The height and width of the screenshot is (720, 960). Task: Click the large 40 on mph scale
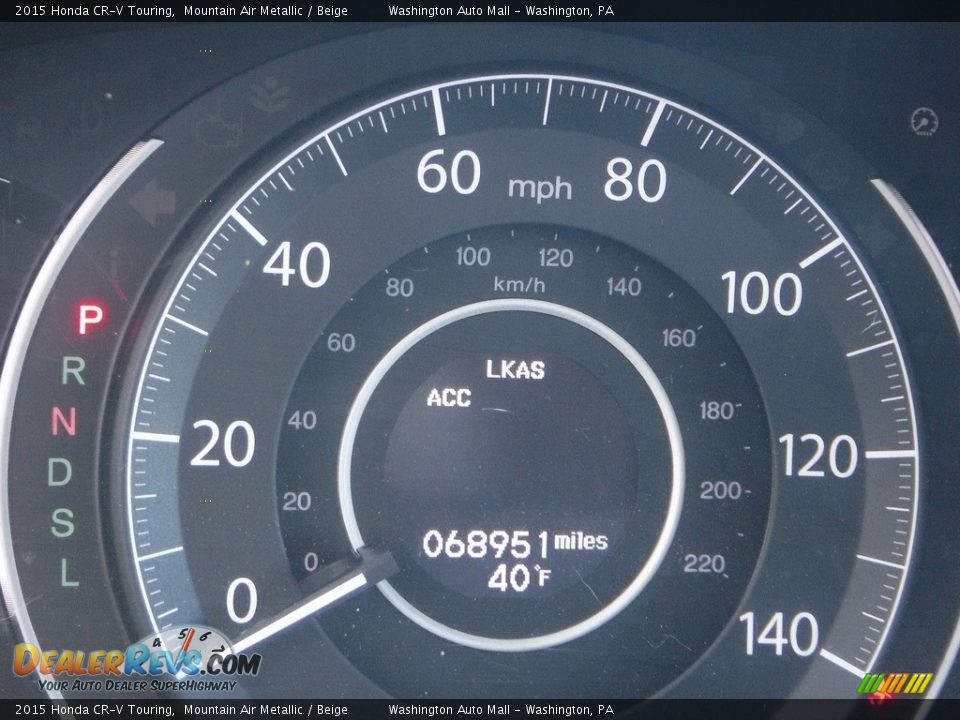pos(297,264)
